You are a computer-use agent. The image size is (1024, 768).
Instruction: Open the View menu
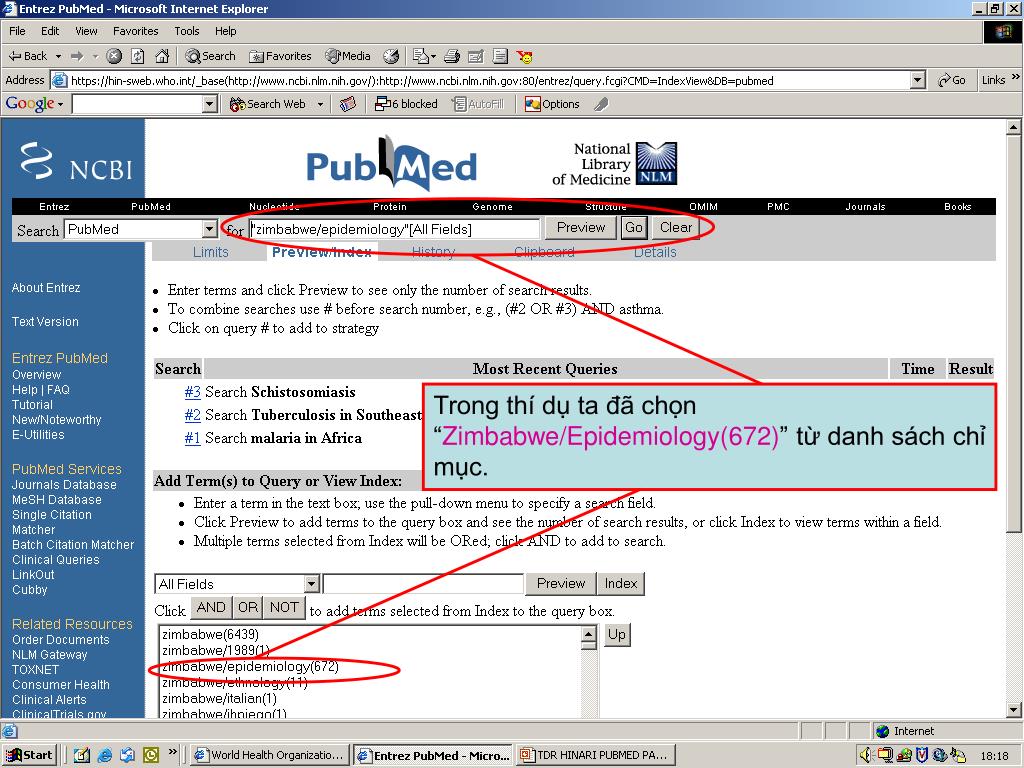pos(86,31)
